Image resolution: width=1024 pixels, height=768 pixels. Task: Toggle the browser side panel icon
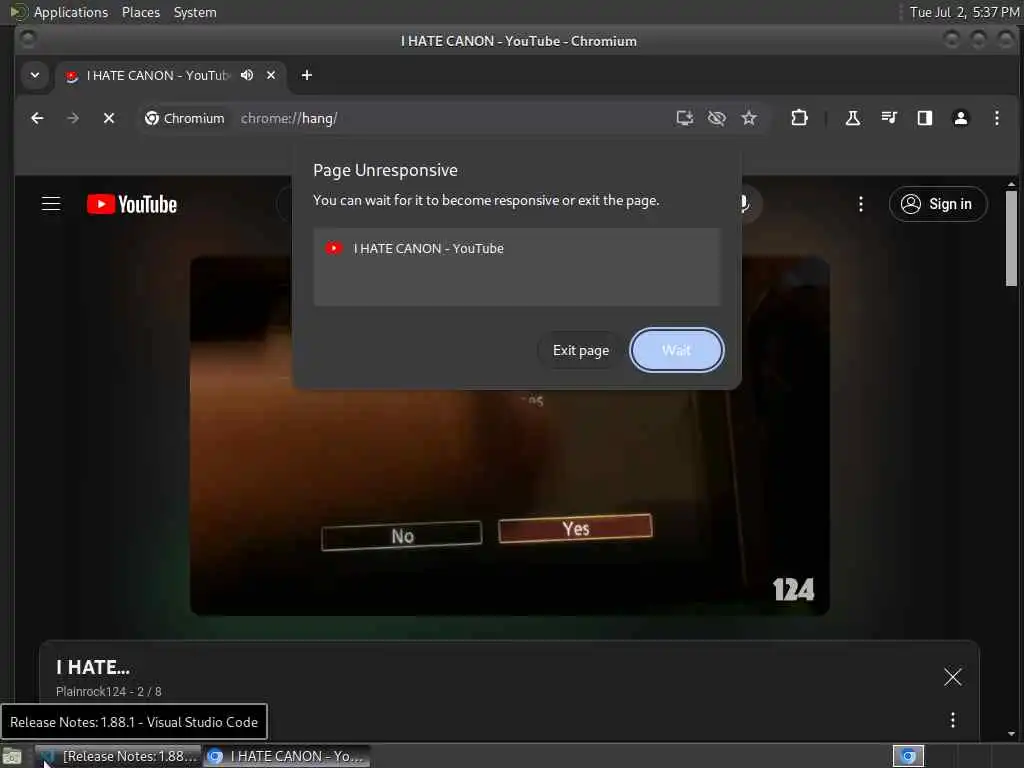[x=925, y=118]
